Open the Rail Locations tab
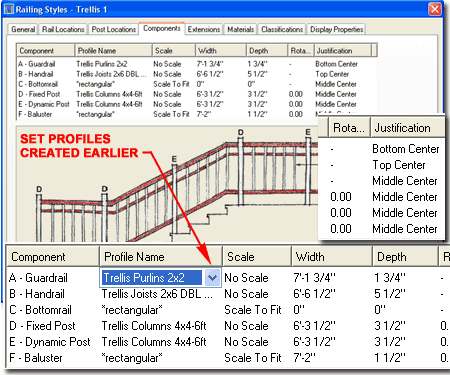The height and width of the screenshot is (375, 450). pyautogui.click(x=63, y=29)
